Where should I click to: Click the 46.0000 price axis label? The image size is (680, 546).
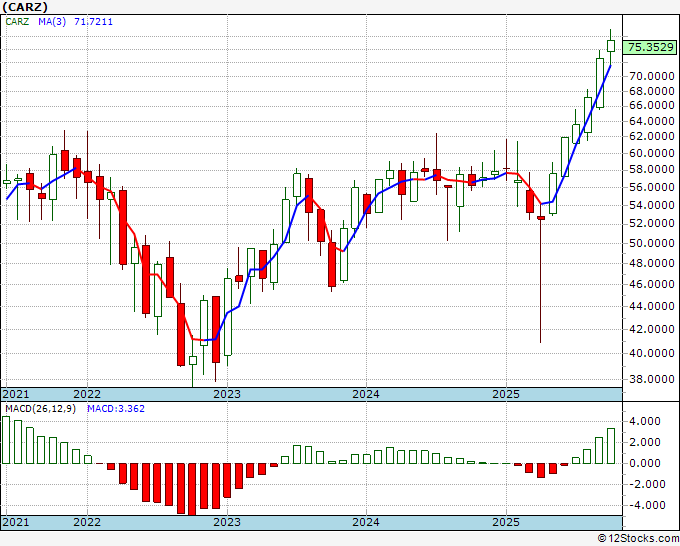point(651,284)
